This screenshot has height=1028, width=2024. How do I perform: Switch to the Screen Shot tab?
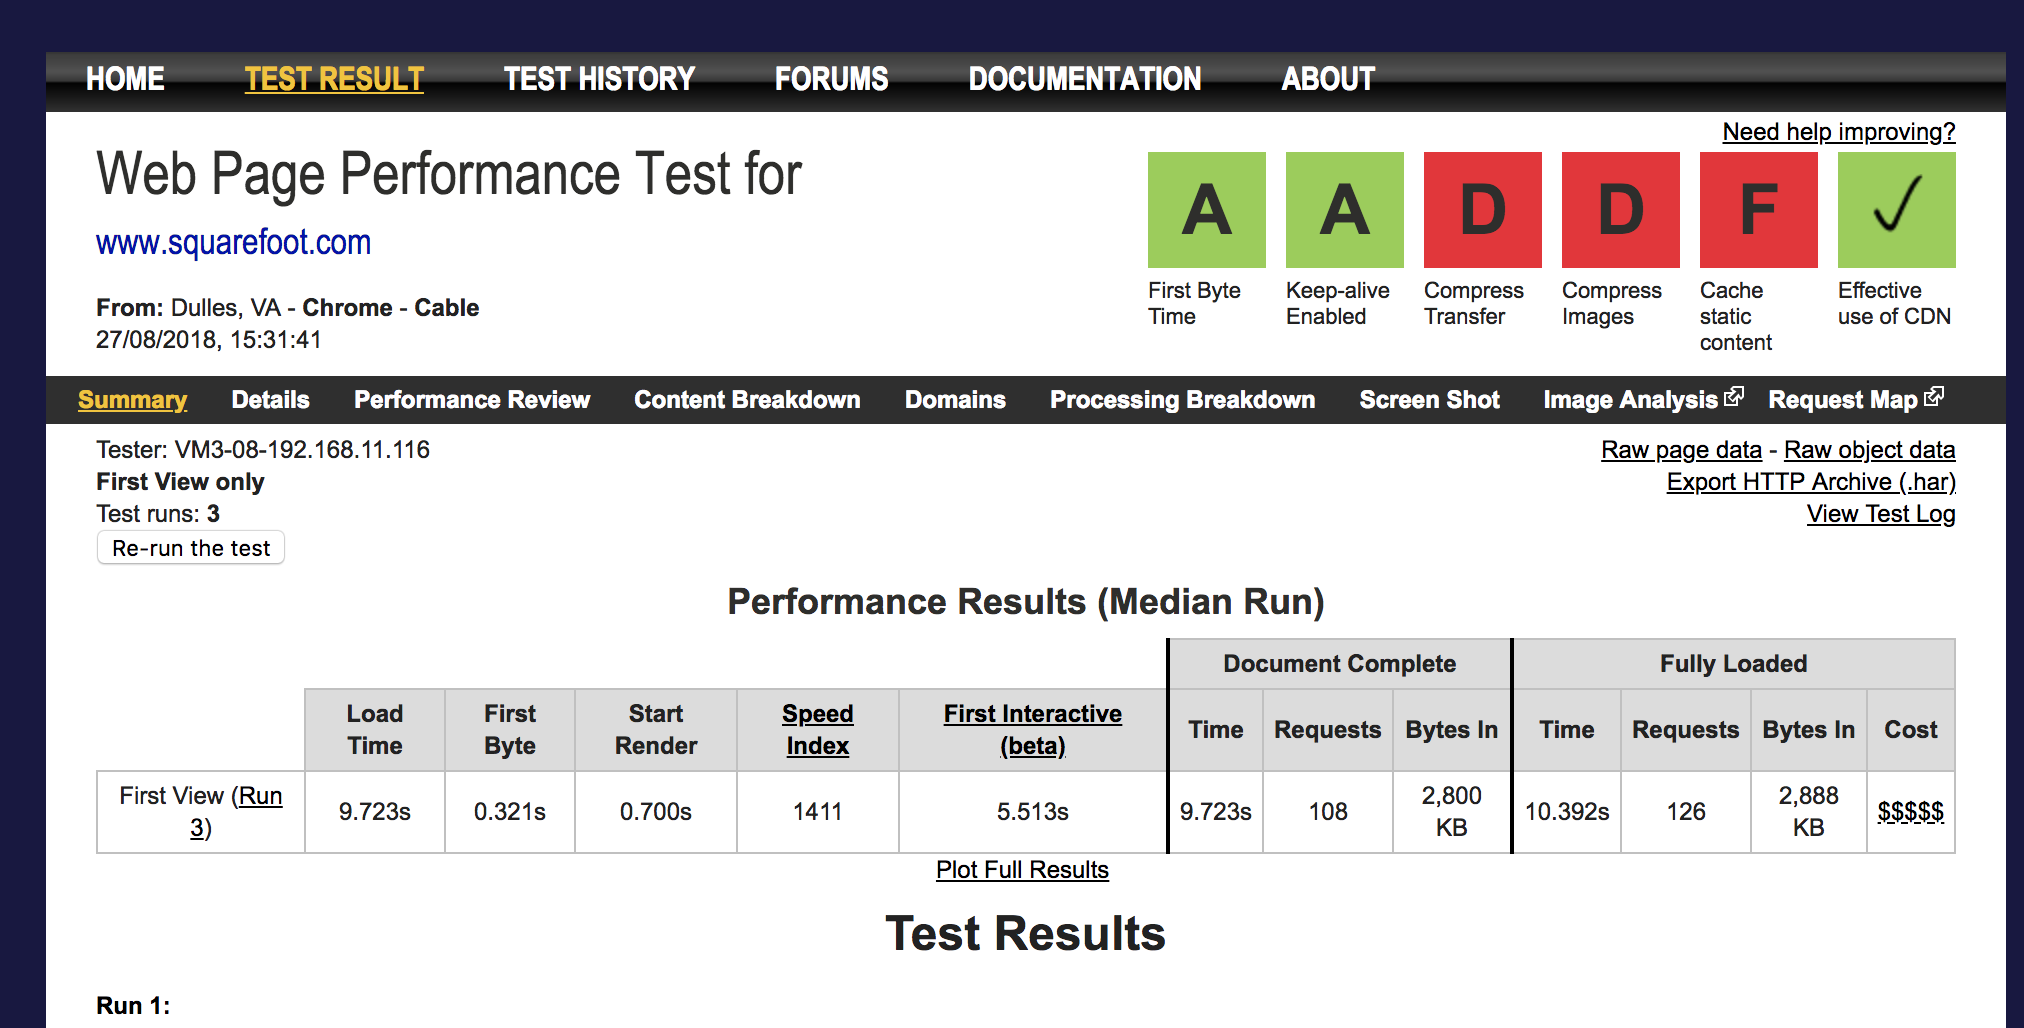(x=1429, y=400)
